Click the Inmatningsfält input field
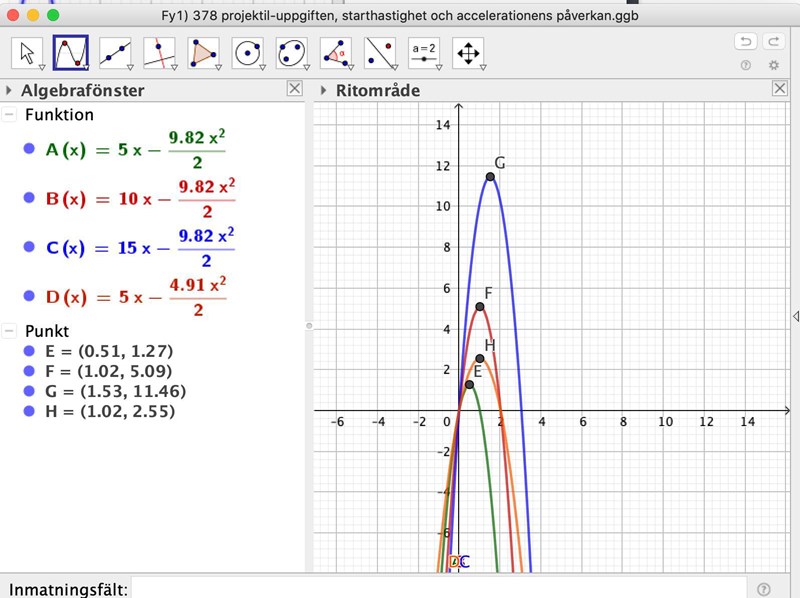 pos(440,588)
